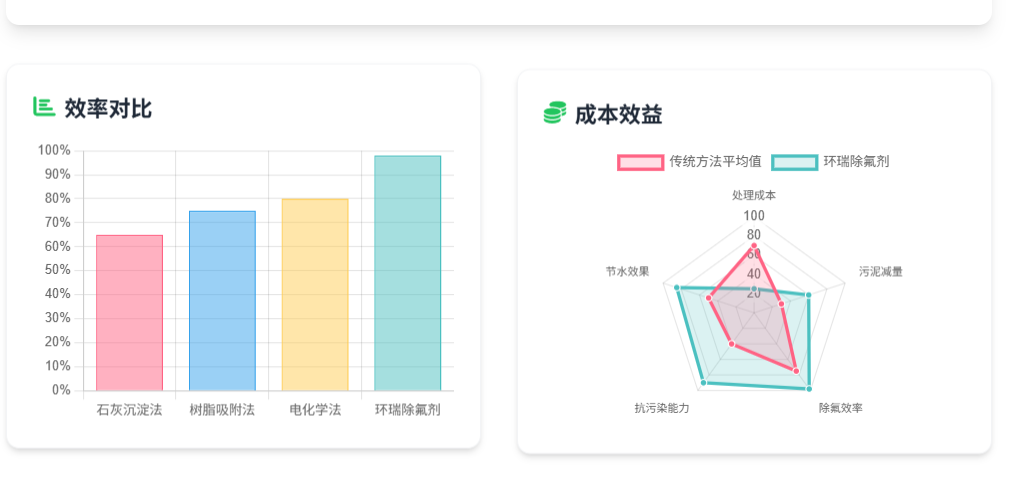1021x491 pixels.
Task: Click the coins icon beside 成本效益
Action: pyautogui.click(x=554, y=114)
